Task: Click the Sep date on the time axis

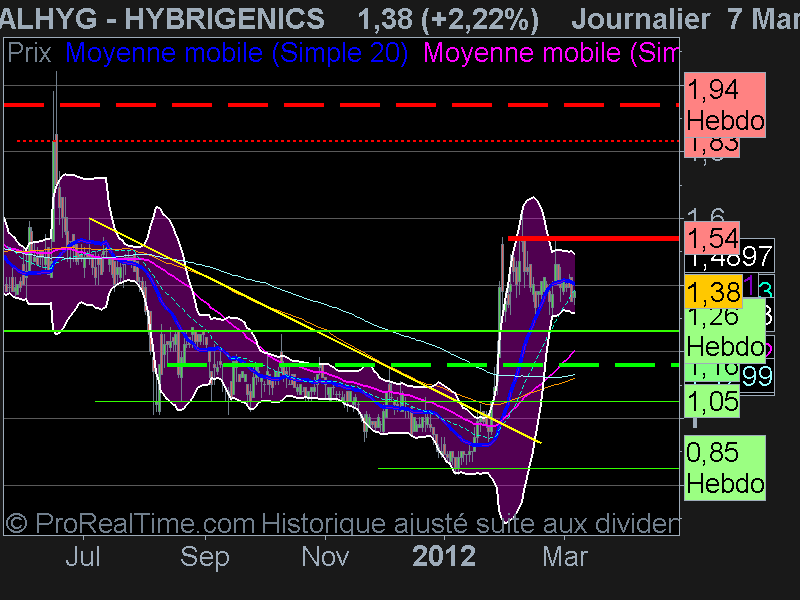Action: click(205, 557)
